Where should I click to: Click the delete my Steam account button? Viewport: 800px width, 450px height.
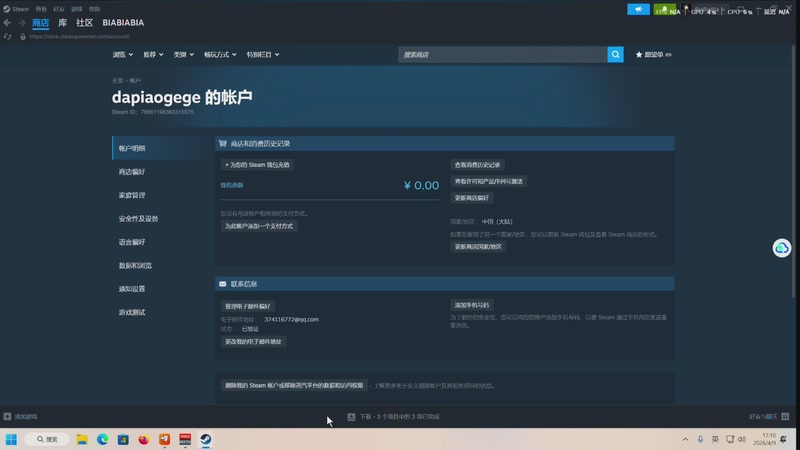tap(294, 385)
